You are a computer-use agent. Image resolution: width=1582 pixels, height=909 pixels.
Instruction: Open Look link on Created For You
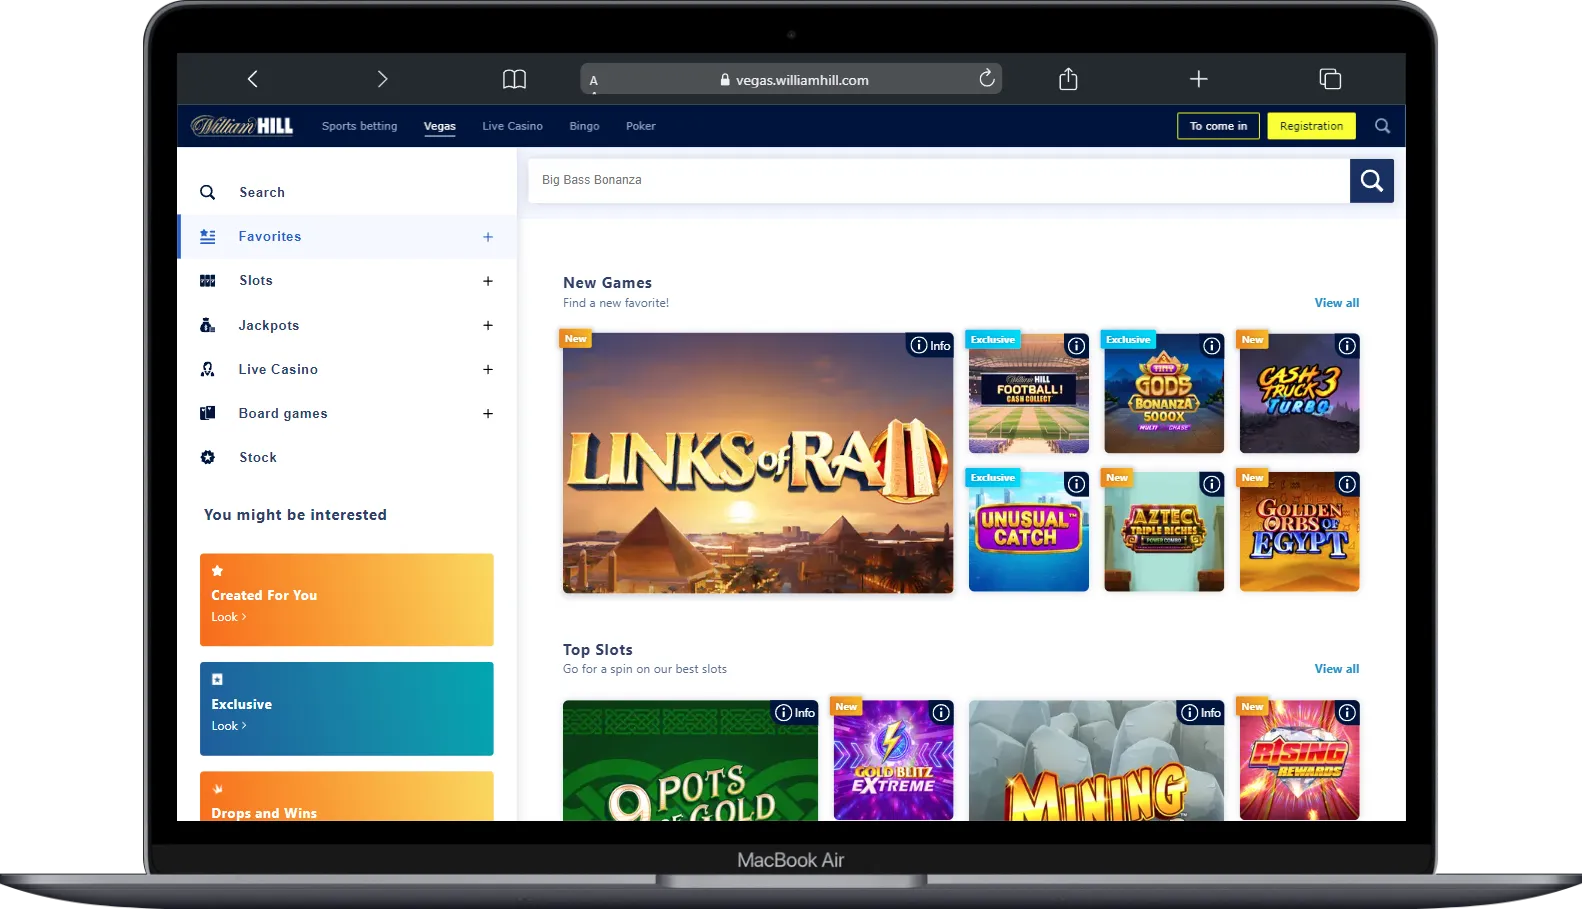pos(228,617)
